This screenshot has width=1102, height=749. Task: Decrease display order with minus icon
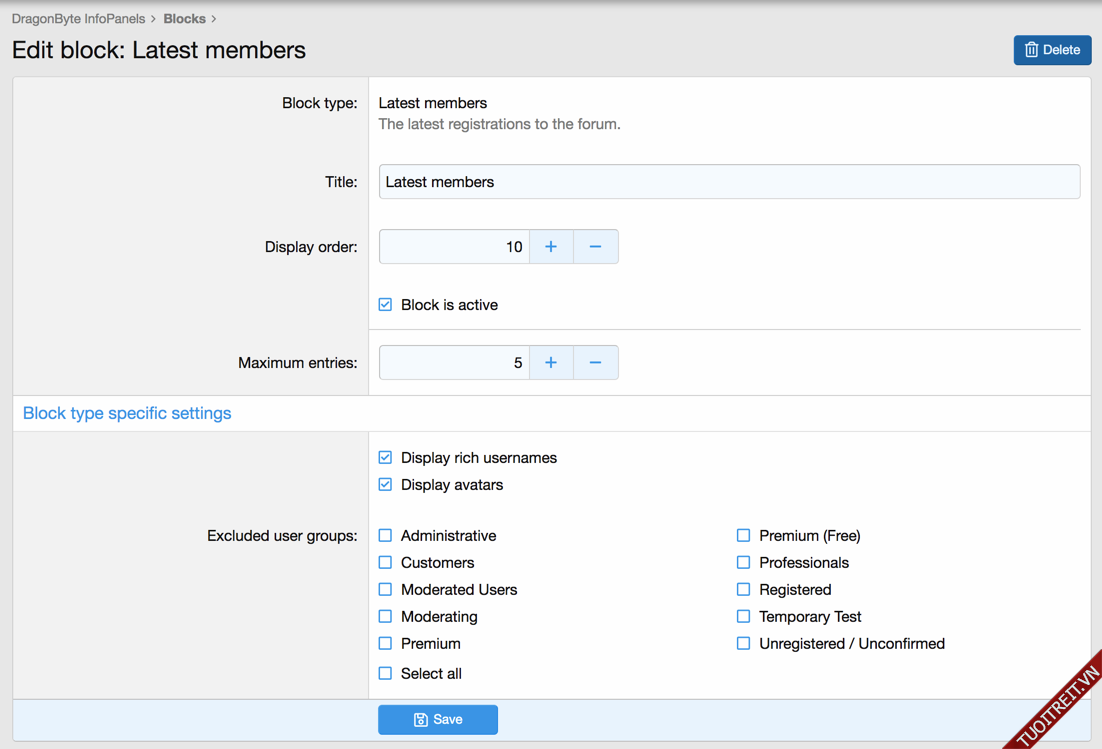click(x=595, y=247)
